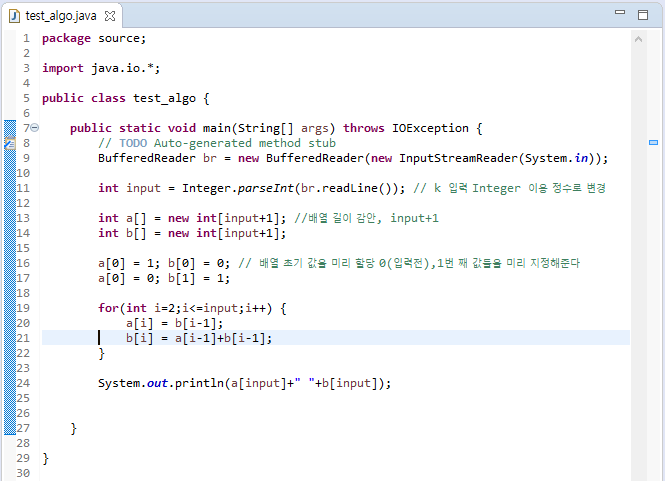
Task: Click 'TODO' in the comment on line 8
Action: 133,143
